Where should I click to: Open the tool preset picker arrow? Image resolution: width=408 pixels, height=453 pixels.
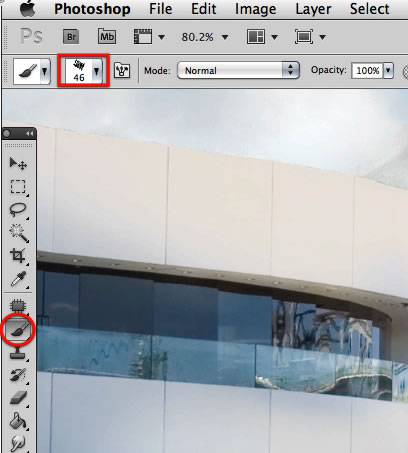click(45, 71)
